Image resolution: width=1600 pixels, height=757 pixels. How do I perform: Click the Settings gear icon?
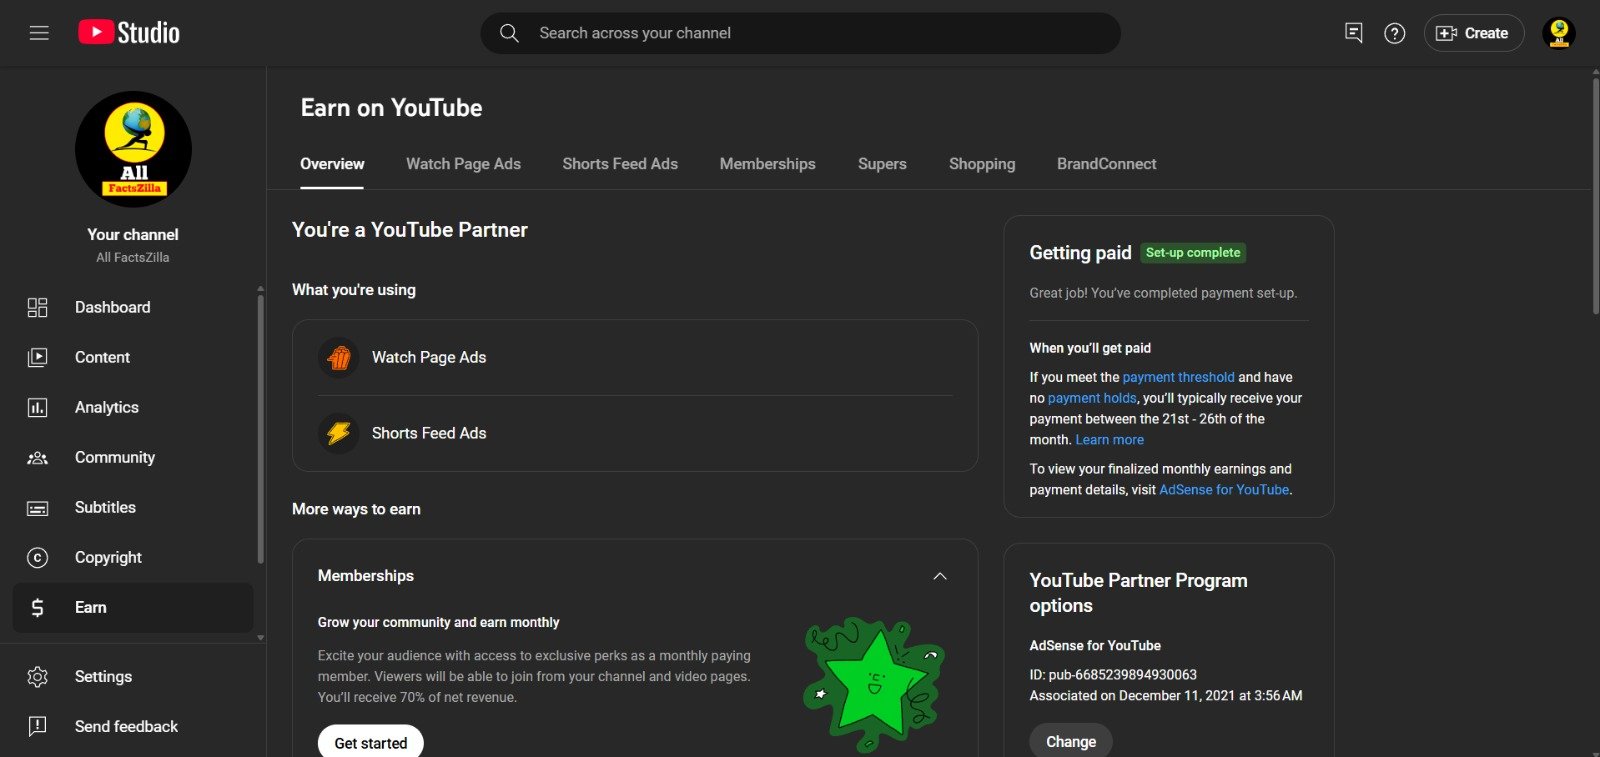(37, 676)
